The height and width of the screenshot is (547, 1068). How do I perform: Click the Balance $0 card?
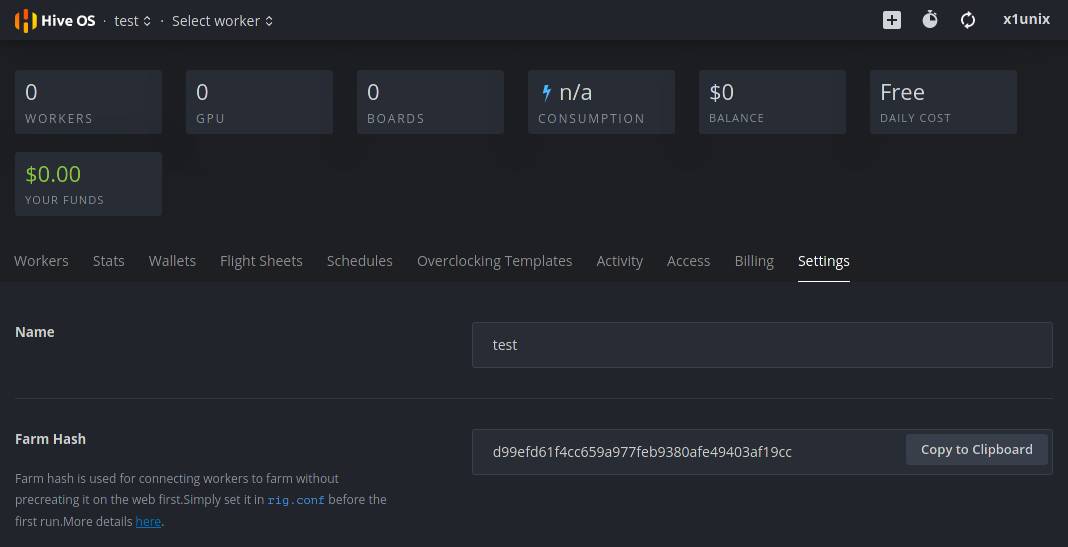tap(772, 102)
